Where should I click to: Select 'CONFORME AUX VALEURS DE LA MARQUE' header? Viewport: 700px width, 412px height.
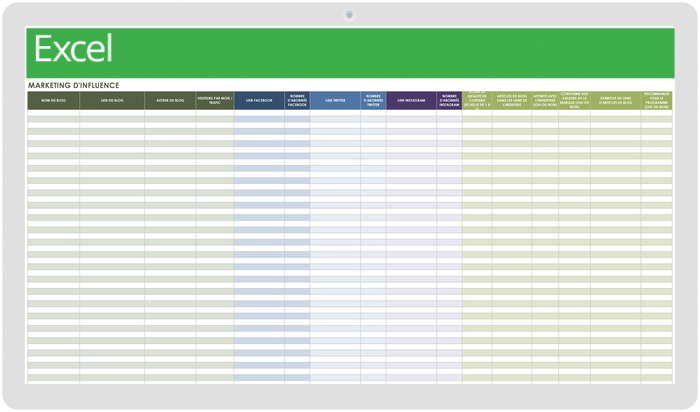[x=575, y=100]
